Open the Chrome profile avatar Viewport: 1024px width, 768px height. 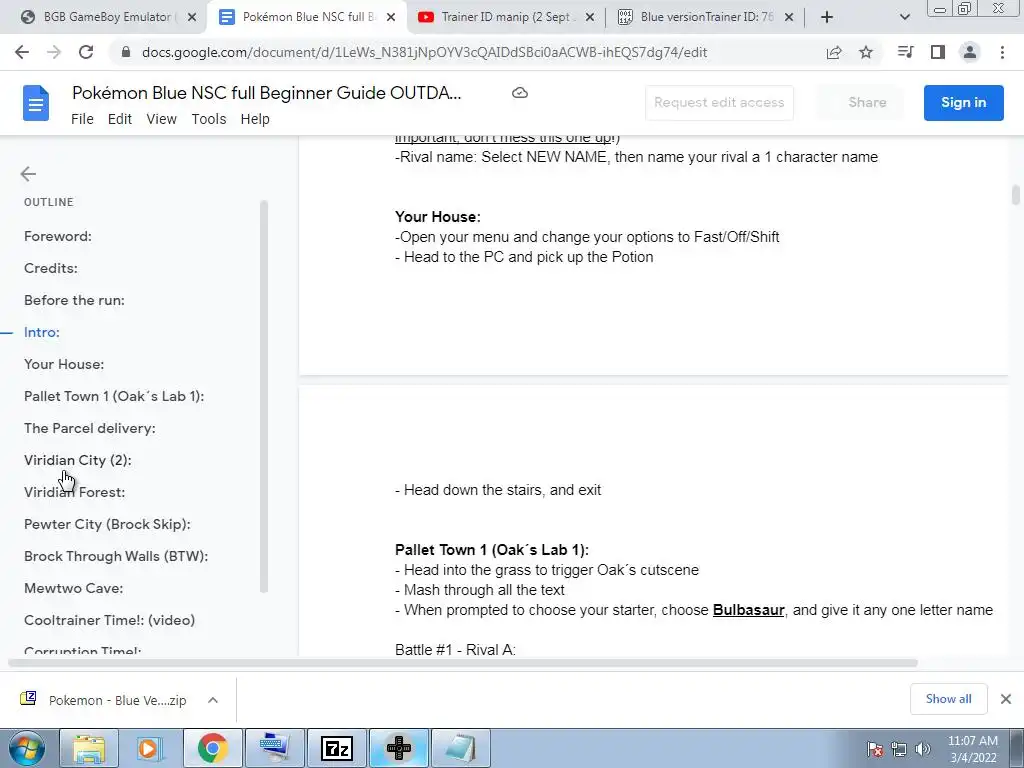[x=970, y=52]
